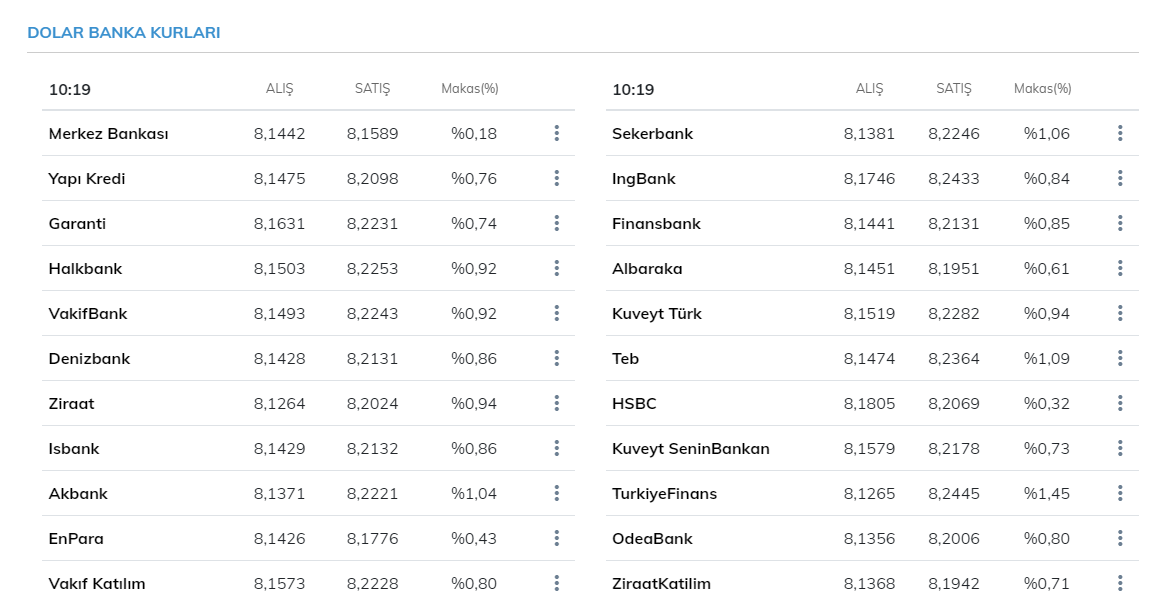Click the kebab icon for OdeaBank row
Viewport: 1152px width, 616px height.
[1120, 538]
